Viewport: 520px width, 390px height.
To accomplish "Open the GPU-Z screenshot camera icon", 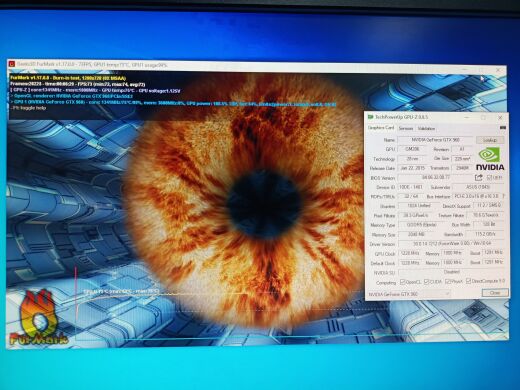I will tap(503, 128).
